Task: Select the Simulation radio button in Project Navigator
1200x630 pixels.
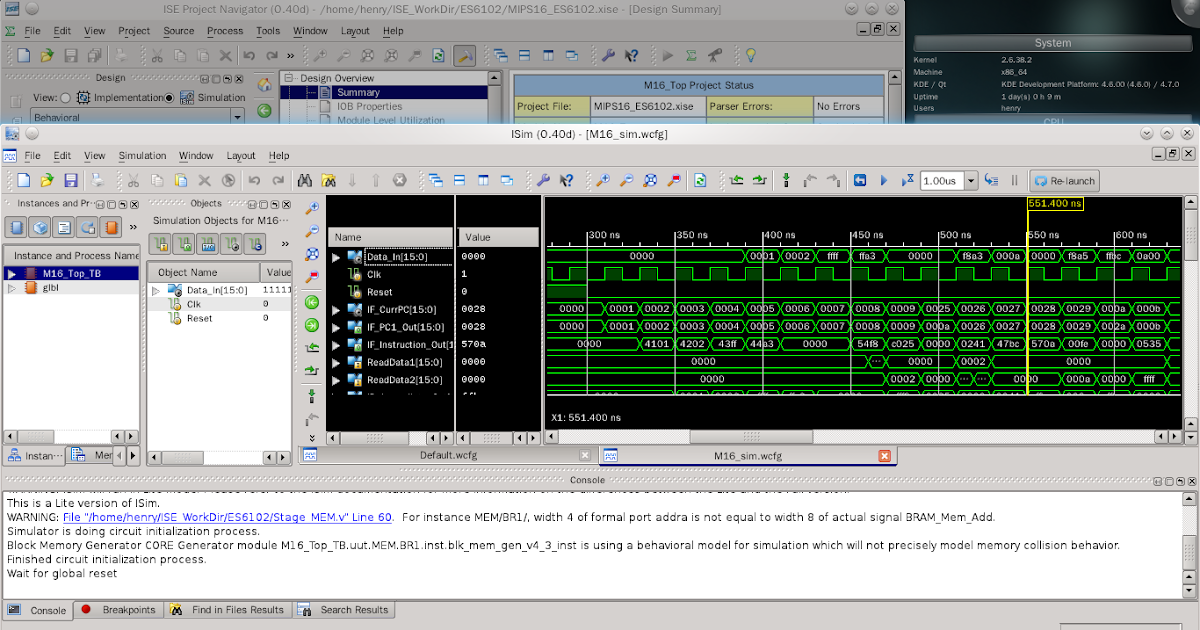Action: 170,98
